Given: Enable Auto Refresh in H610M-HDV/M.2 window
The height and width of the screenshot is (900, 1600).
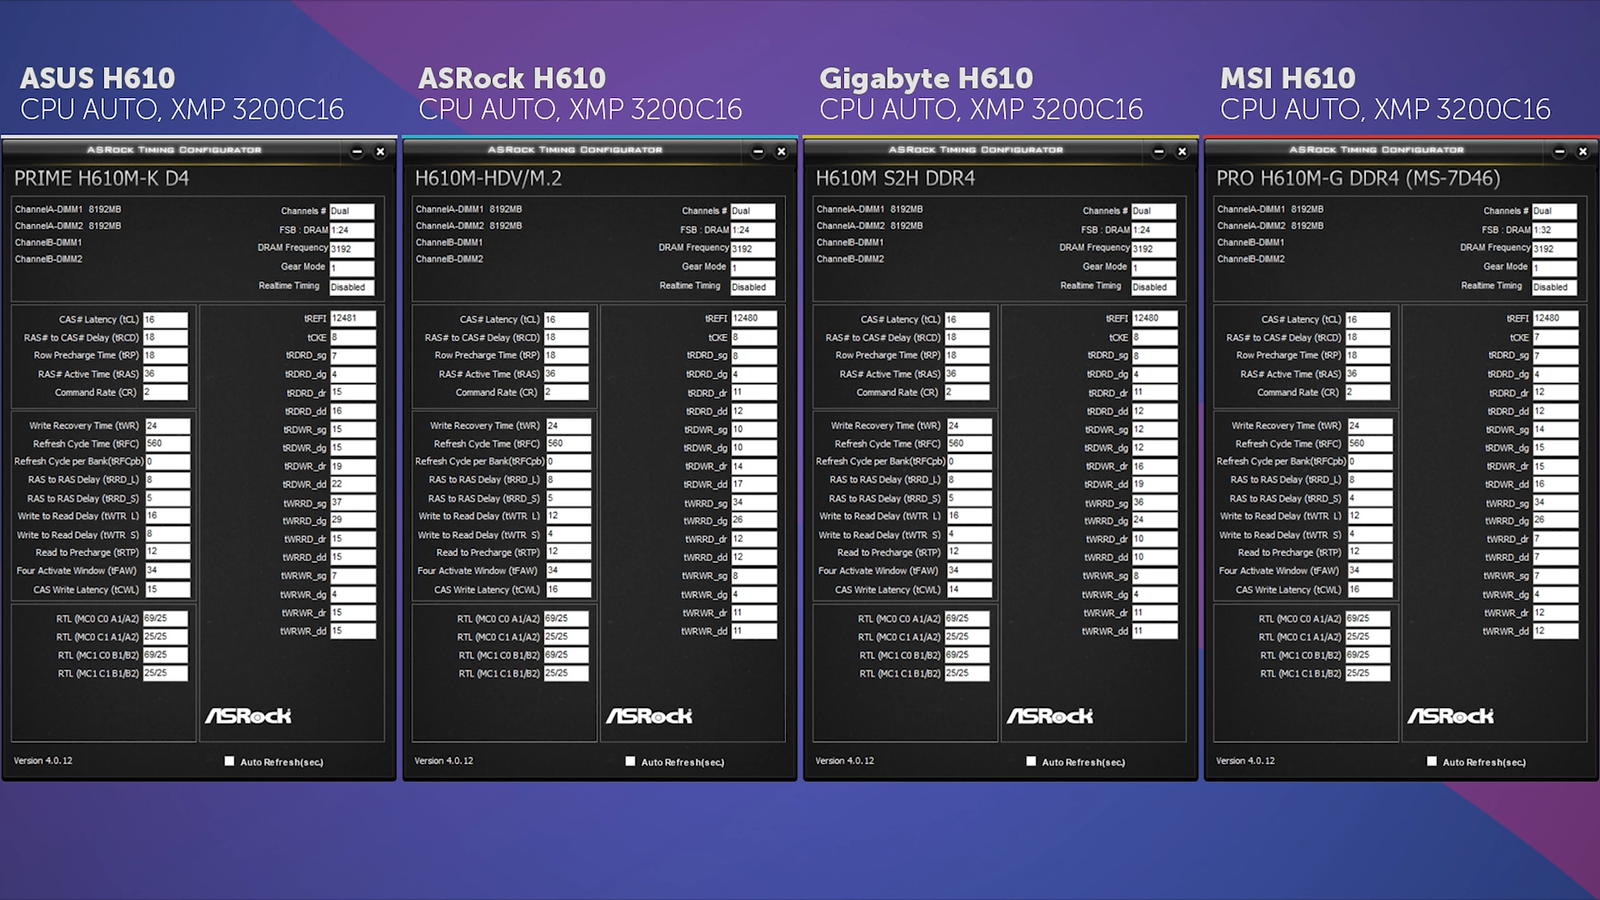Looking at the screenshot, I should point(630,761).
